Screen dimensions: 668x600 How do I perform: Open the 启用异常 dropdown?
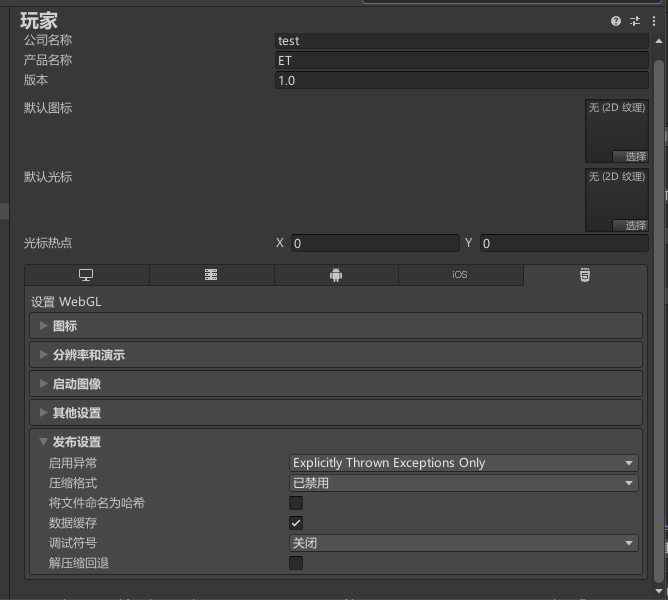[x=464, y=463]
